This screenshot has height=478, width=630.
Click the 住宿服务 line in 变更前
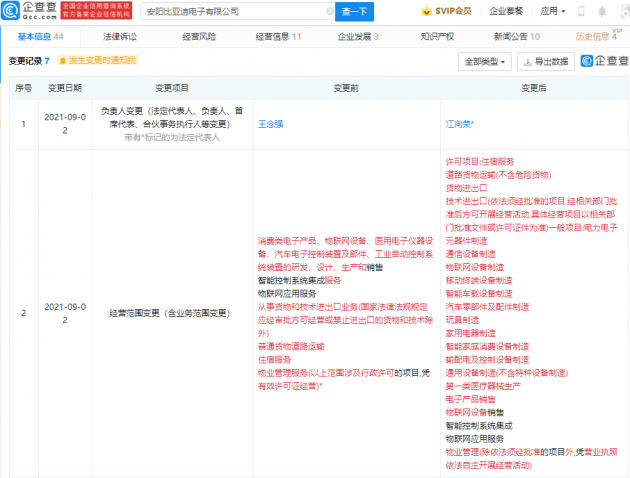[274, 360]
